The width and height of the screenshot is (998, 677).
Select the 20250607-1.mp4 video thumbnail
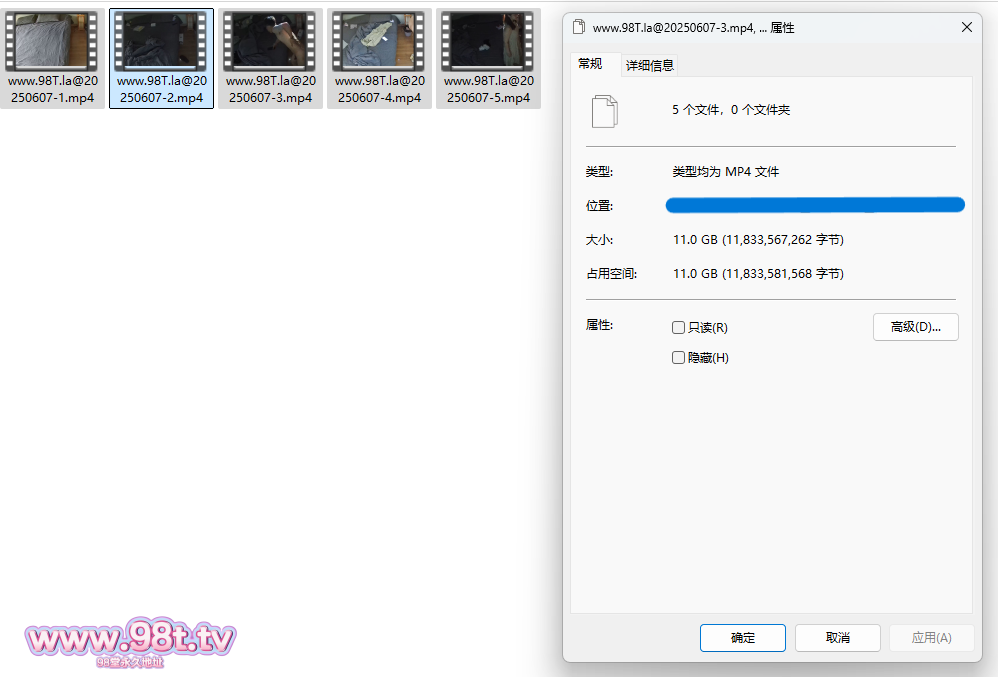coord(52,42)
